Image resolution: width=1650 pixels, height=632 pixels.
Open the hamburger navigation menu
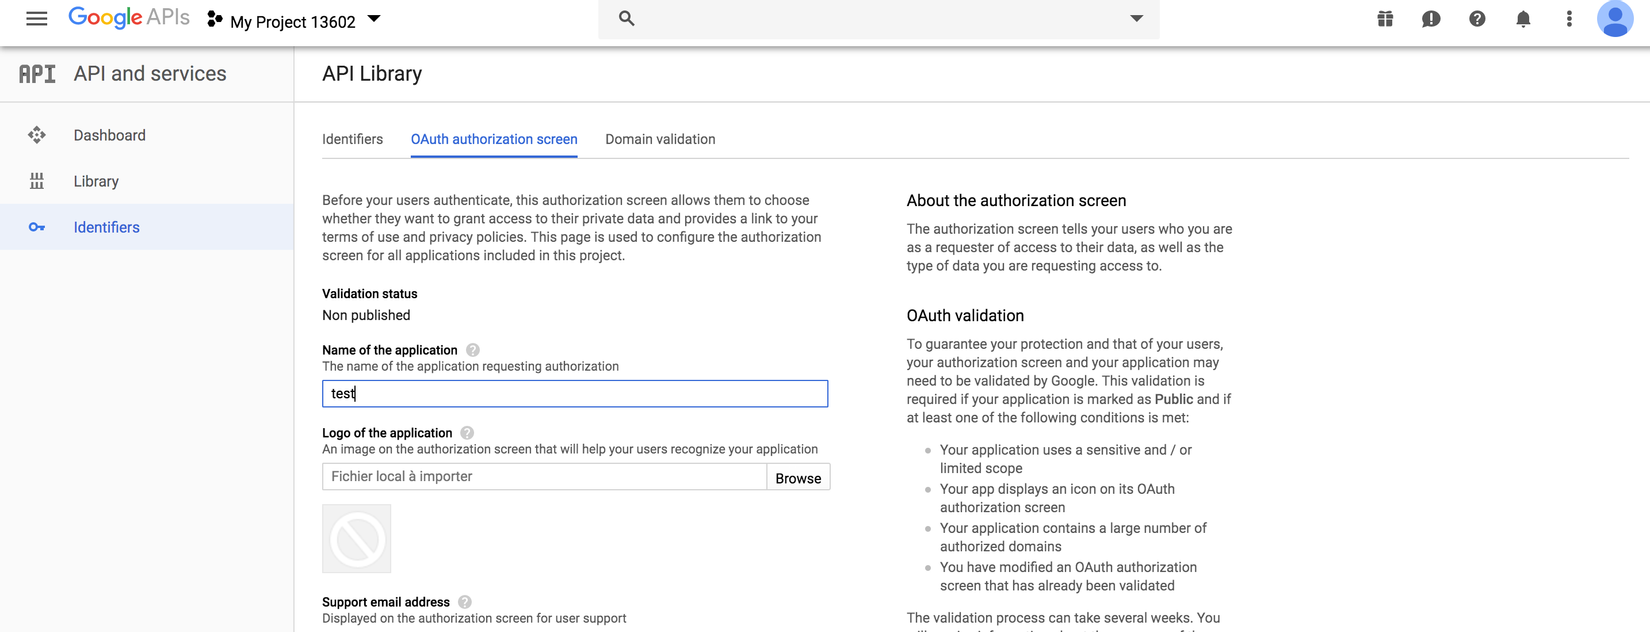click(37, 19)
